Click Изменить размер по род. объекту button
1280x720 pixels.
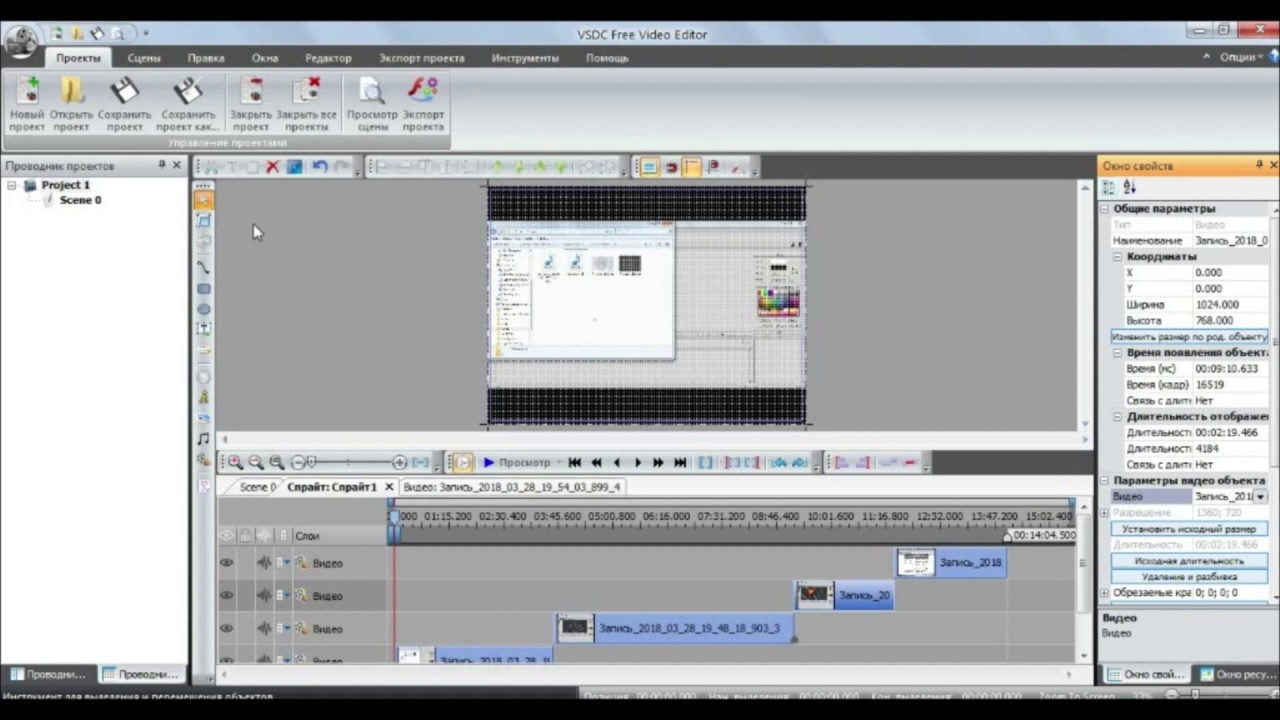coord(1189,337)
